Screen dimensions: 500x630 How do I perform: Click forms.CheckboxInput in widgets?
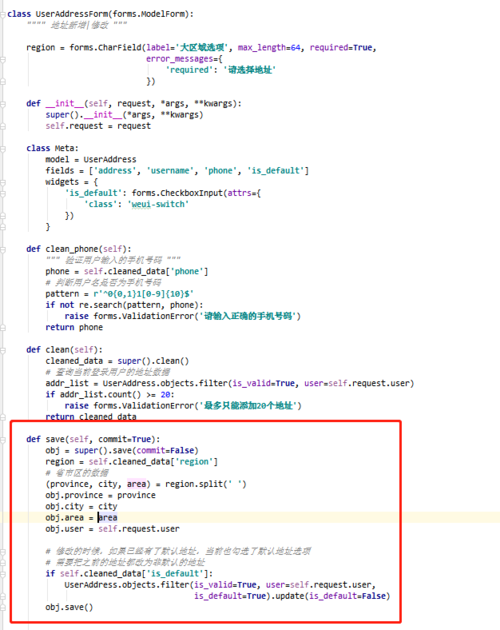[x=177, y=193]
